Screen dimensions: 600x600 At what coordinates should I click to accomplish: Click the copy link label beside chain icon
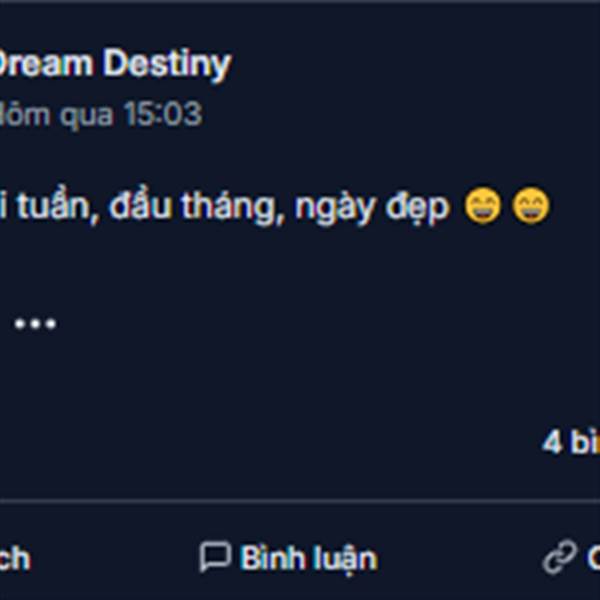coord(593,558)
